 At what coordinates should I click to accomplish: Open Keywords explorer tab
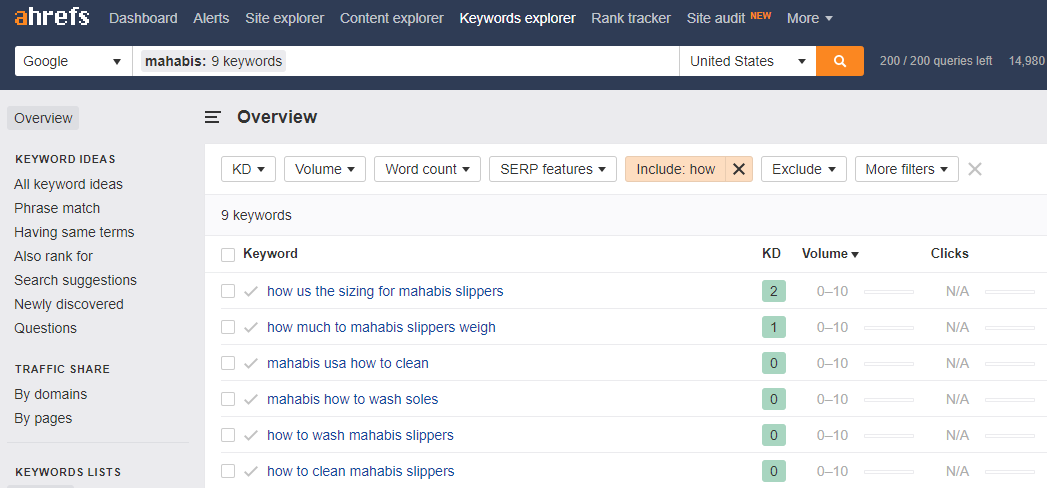[x=517, y=18]
